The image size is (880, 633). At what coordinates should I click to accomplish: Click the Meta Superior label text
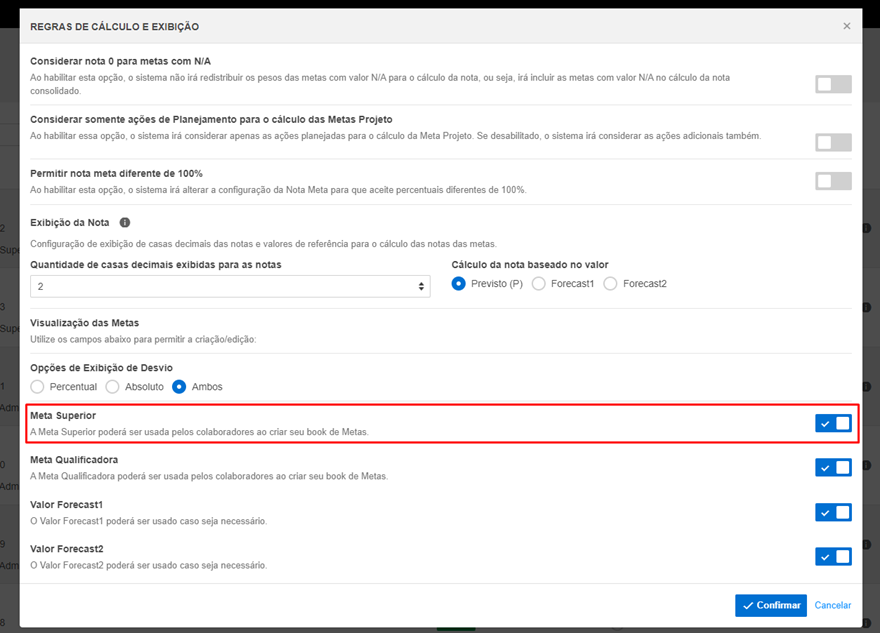pos(63,415)
